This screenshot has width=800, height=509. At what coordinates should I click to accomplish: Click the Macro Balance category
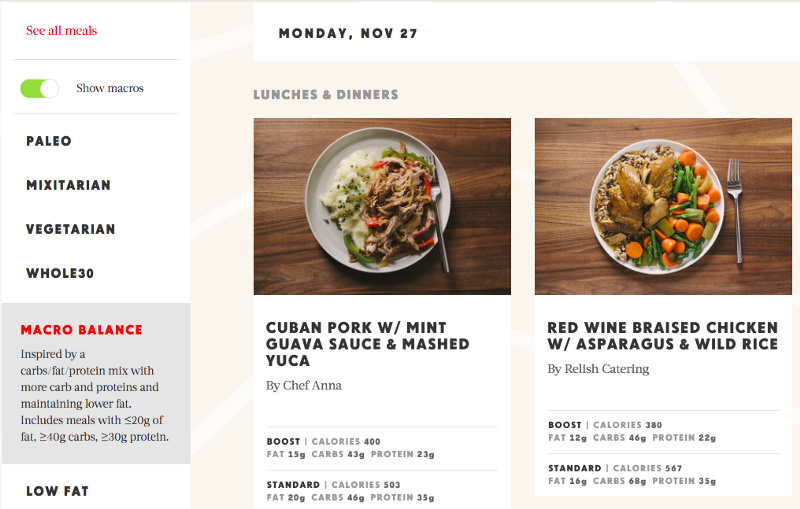click(82, 330)
